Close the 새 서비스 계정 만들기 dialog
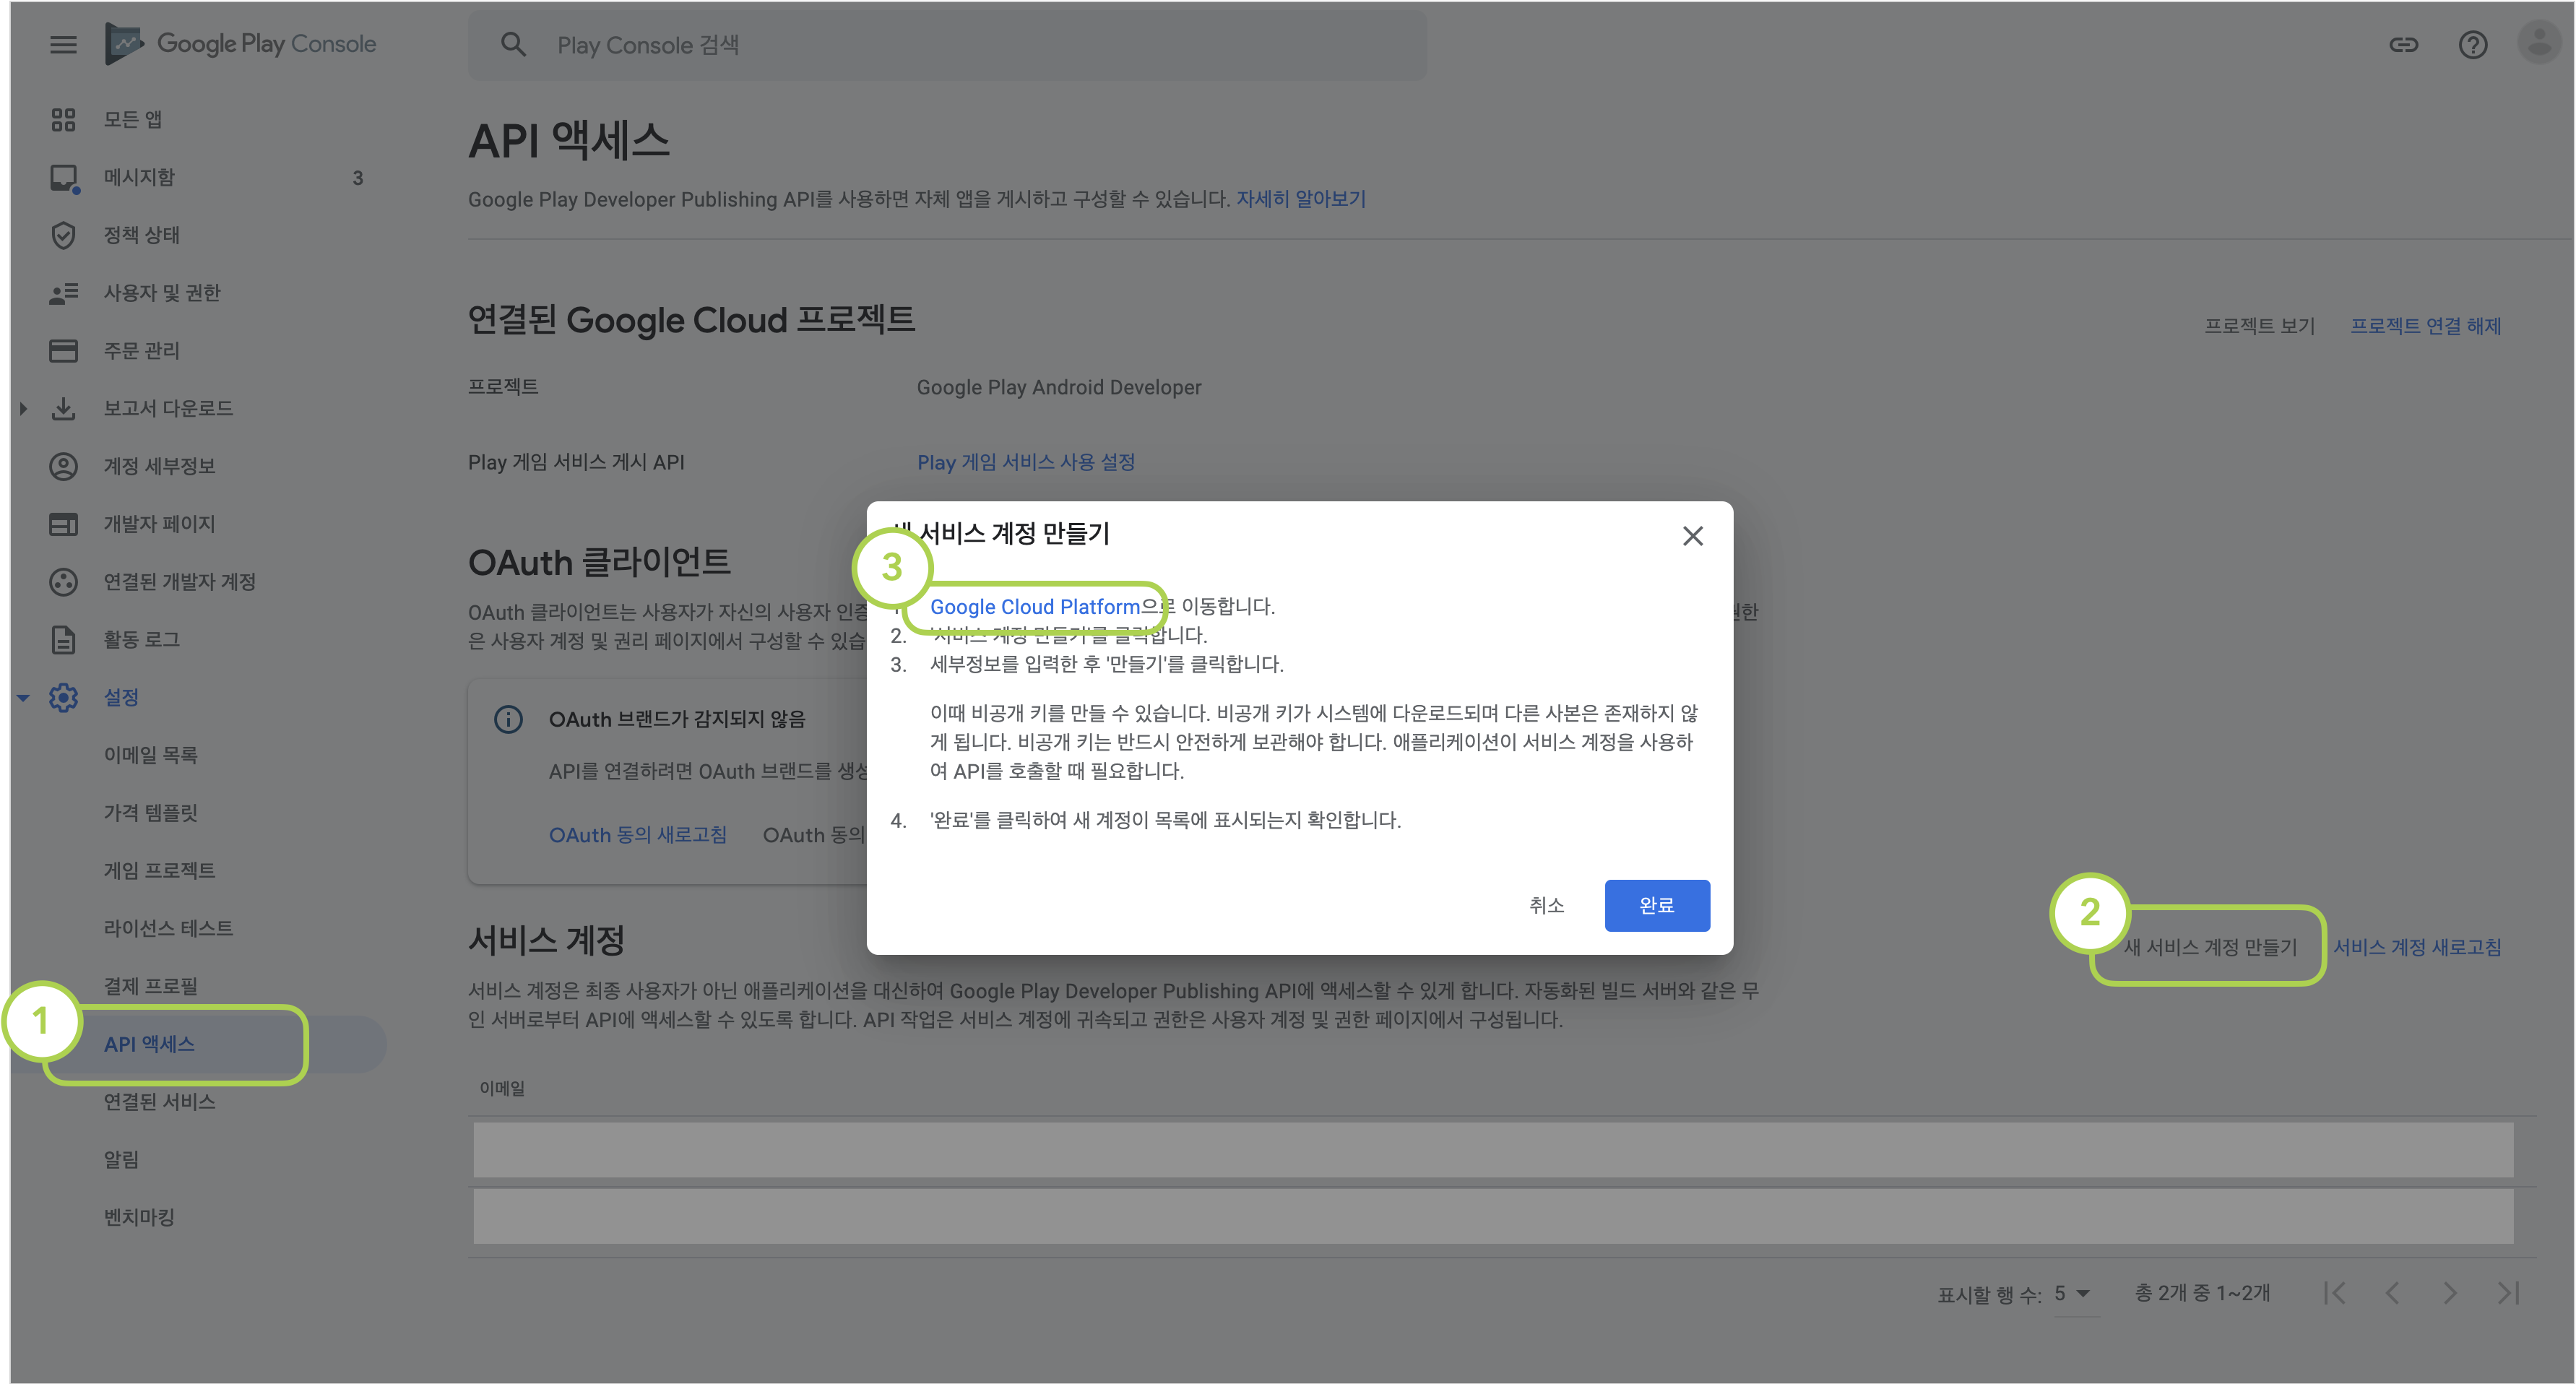Viewport: 2576px width, 1384px height. click(1692, 536)
